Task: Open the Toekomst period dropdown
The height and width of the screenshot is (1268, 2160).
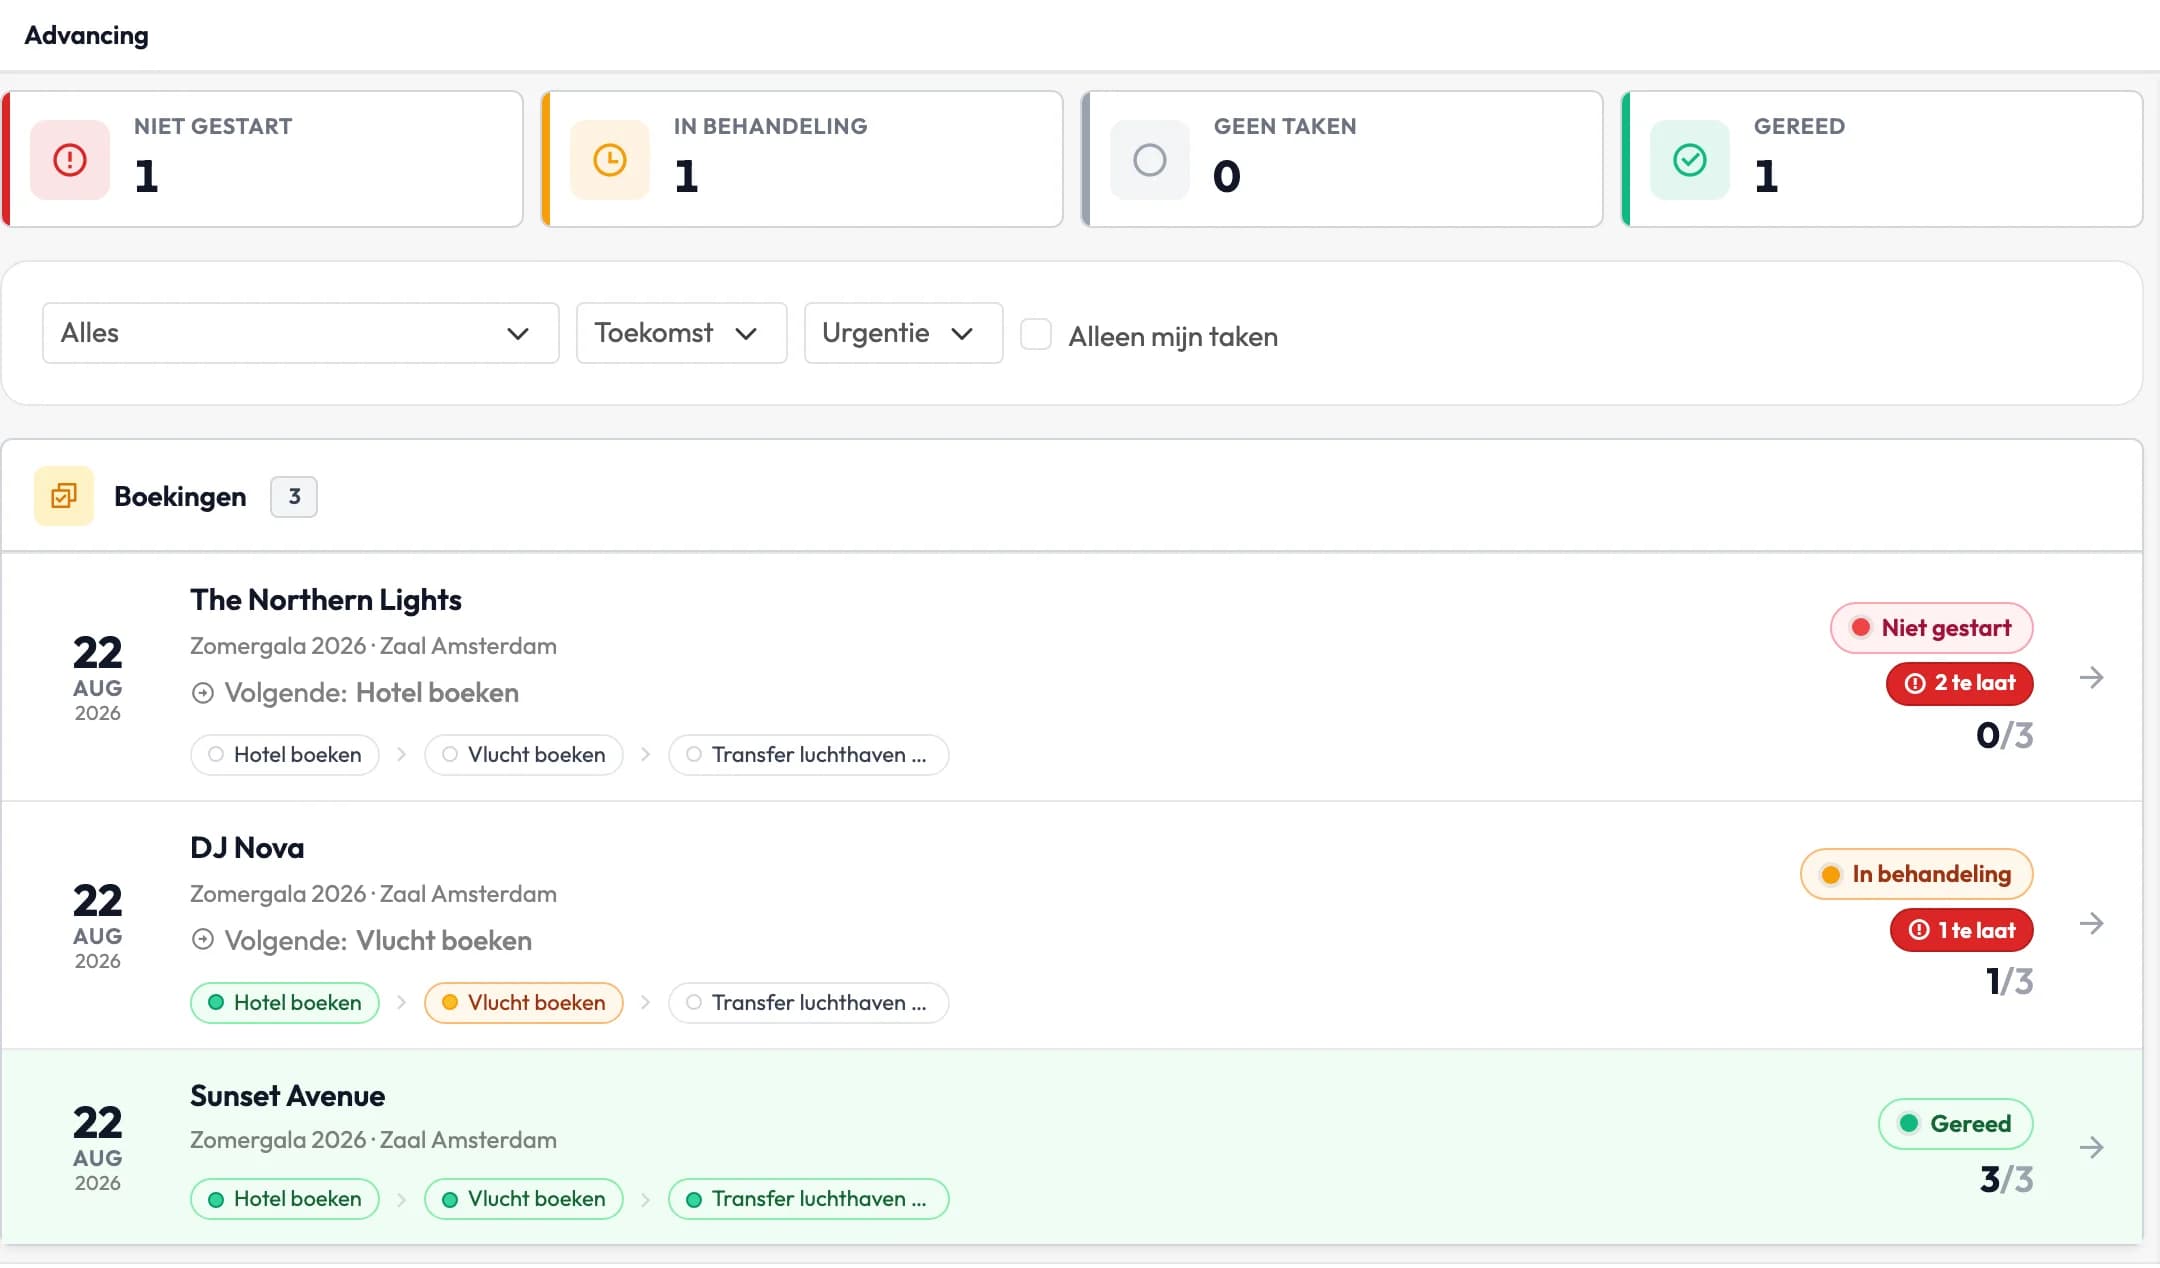Action: (x=682, y=333)
